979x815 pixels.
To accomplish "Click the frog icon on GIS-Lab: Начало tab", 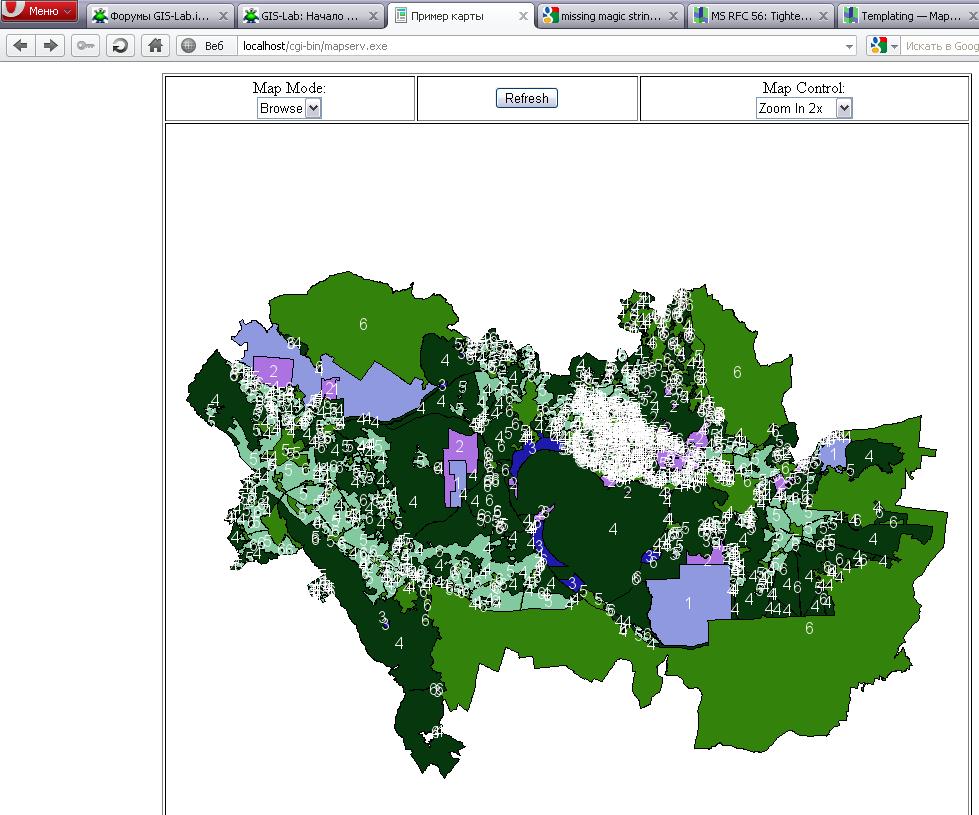I will [250, 16].
